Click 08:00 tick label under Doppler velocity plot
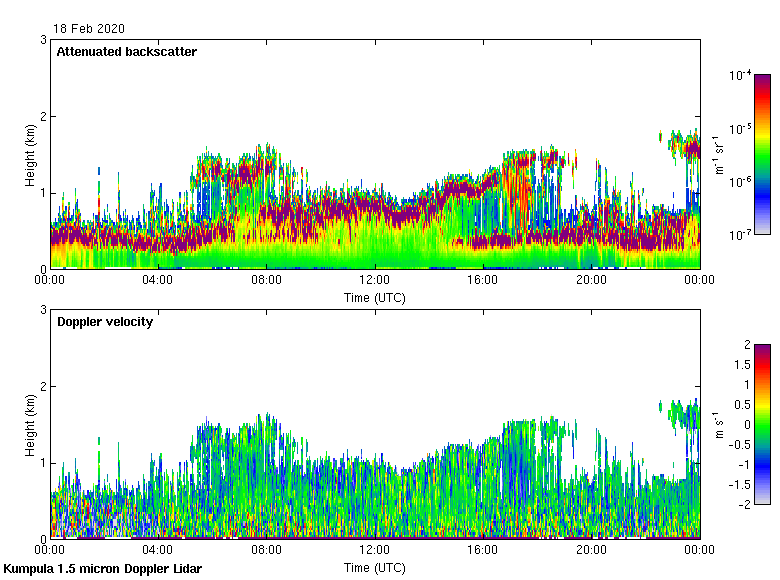 point(266,551)
